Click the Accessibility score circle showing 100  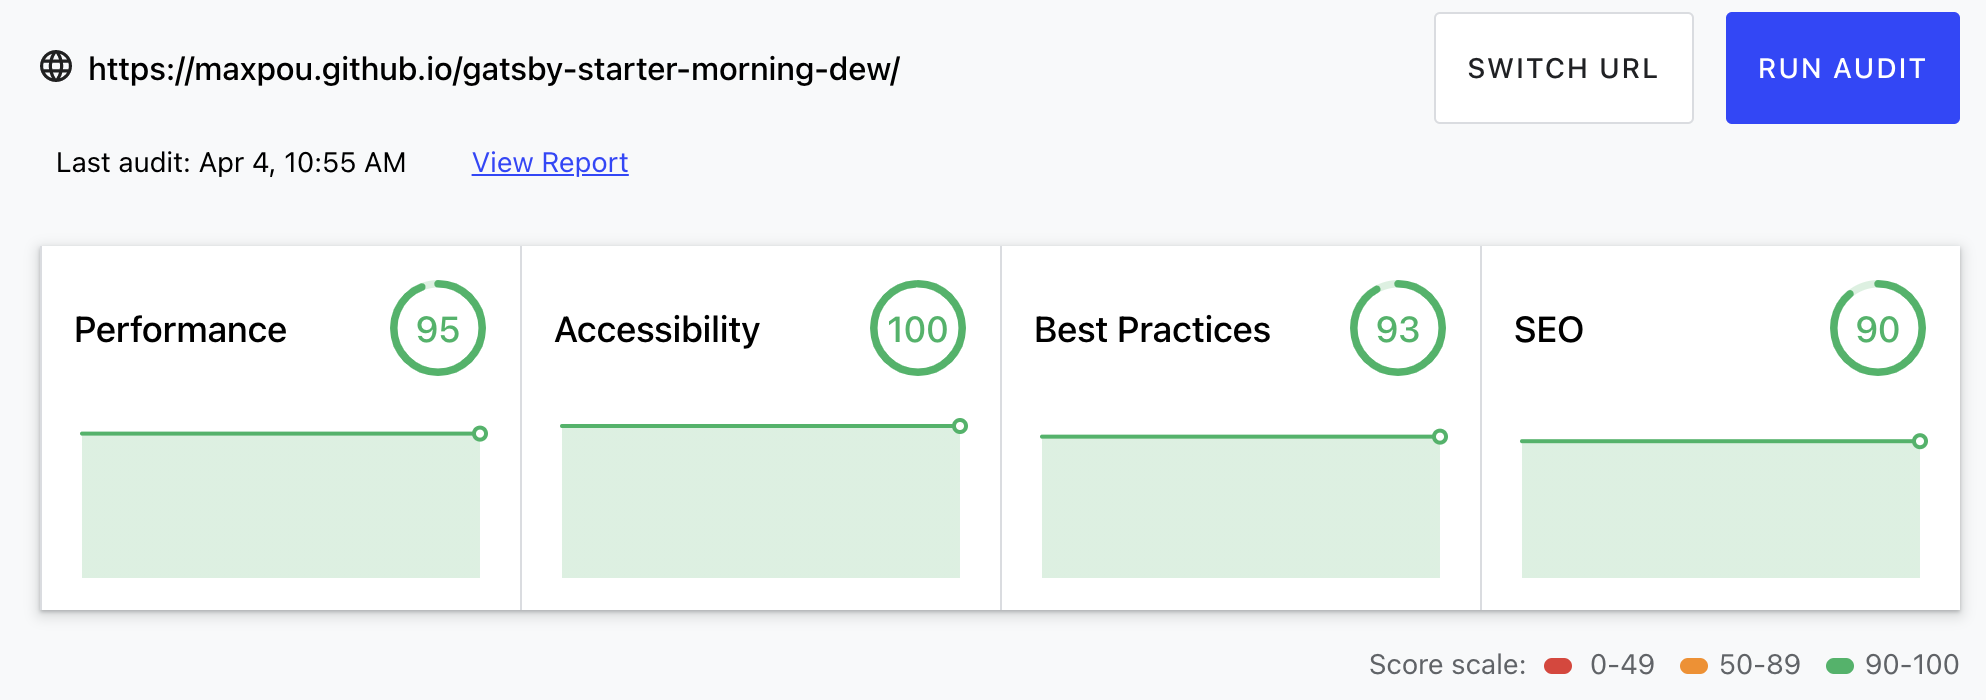pos(917,329)
